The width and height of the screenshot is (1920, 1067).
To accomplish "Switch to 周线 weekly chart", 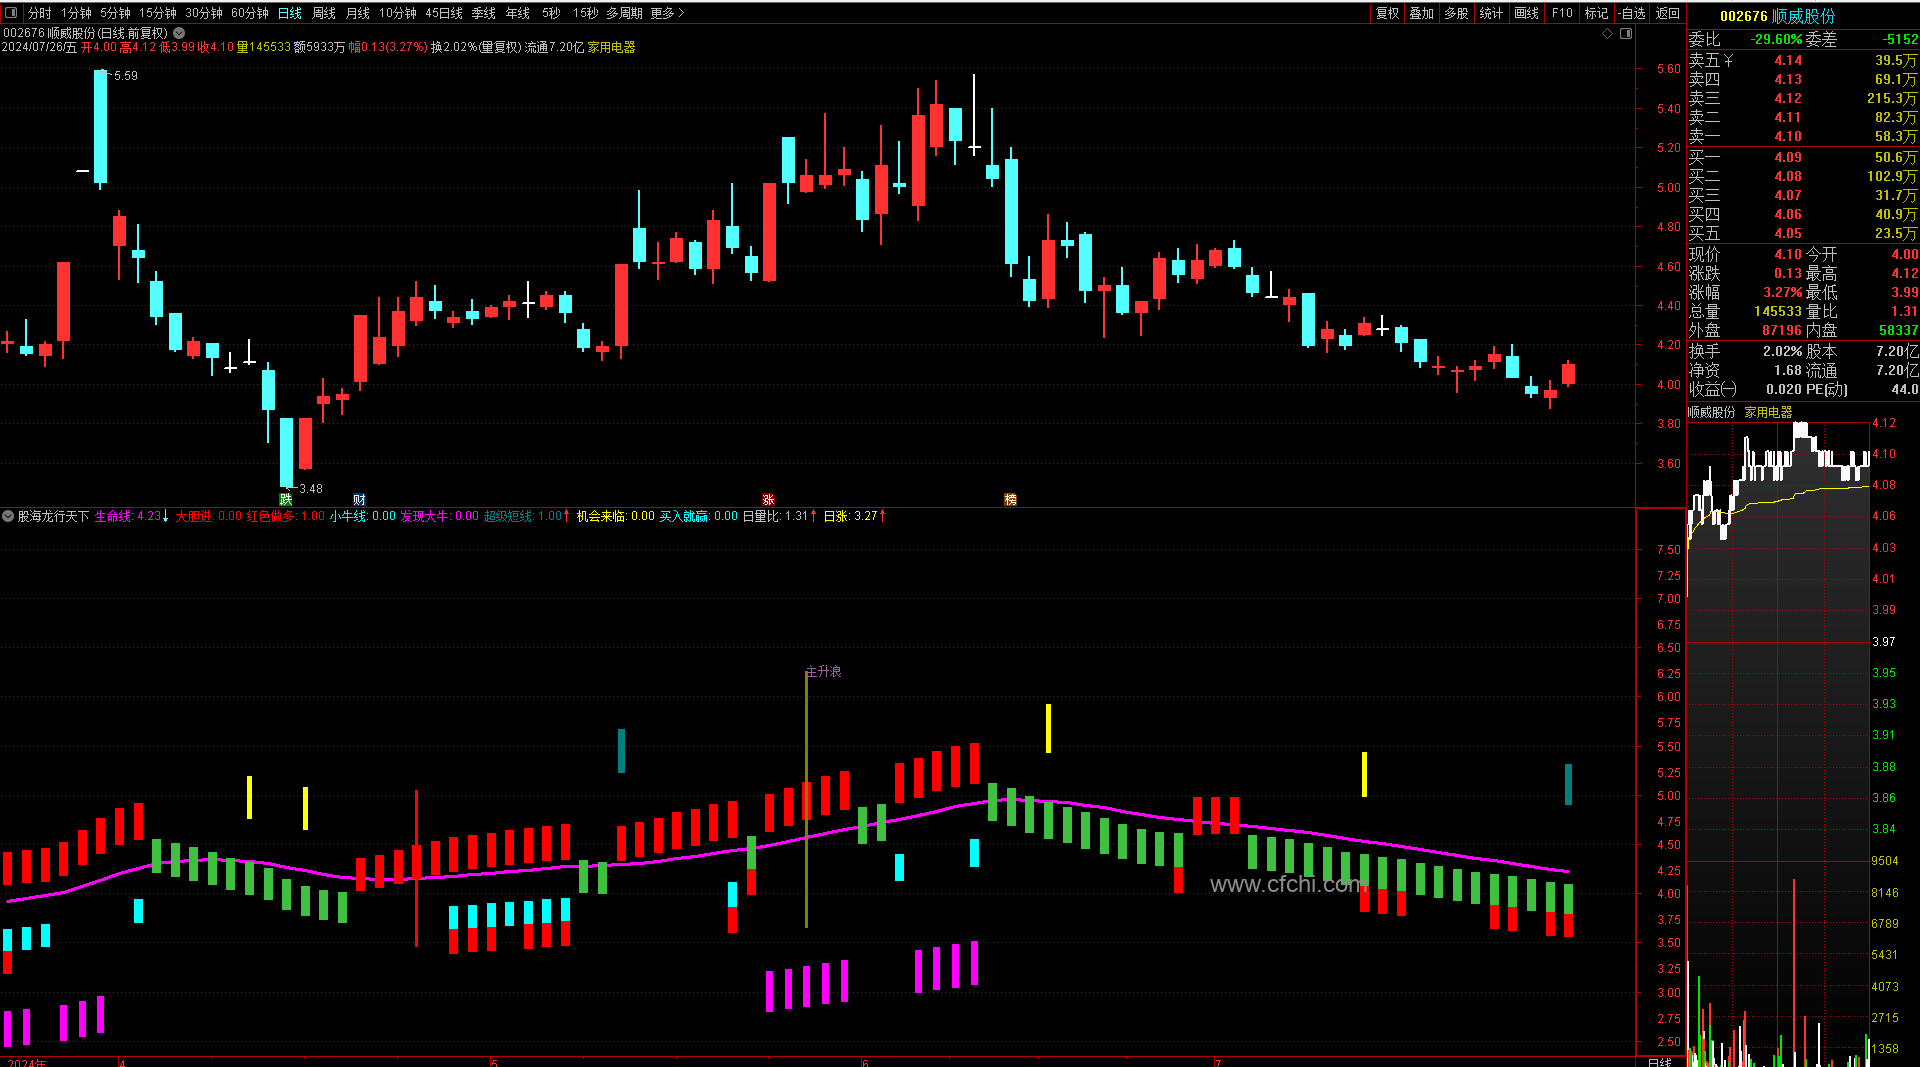I will coord(324,13).
